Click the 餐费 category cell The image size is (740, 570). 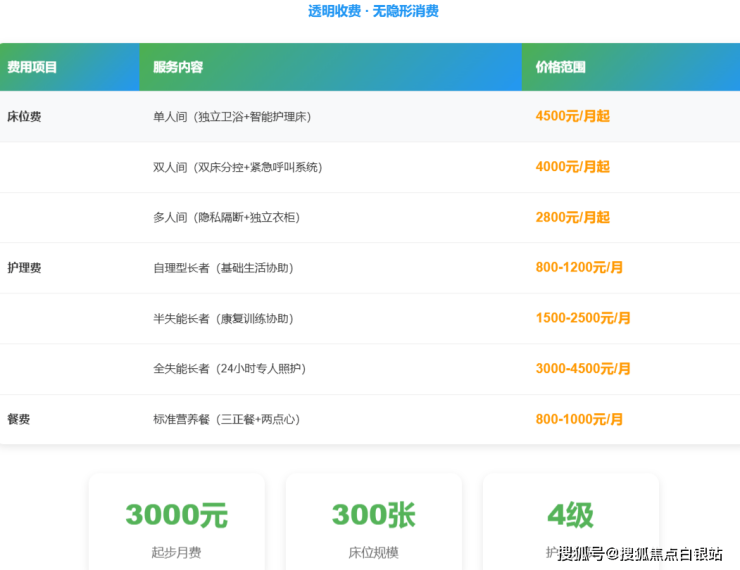click(x=19, y=420)
